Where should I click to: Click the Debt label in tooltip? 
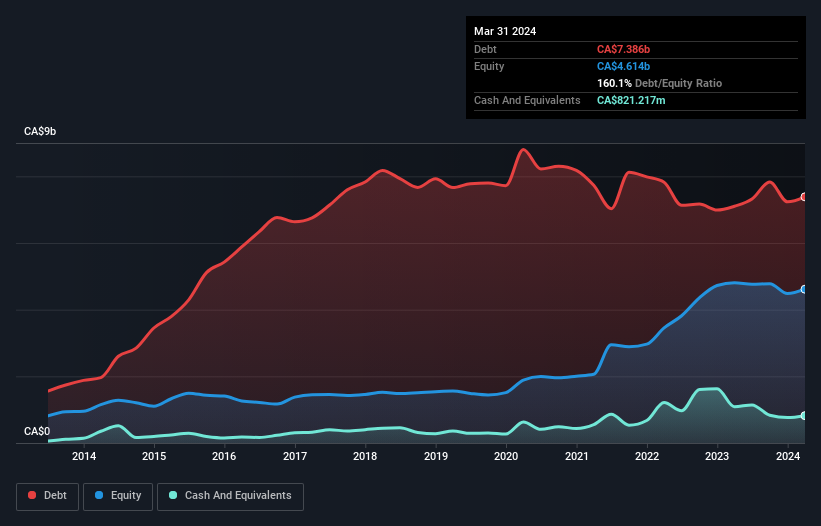click(x=485, y=49)
